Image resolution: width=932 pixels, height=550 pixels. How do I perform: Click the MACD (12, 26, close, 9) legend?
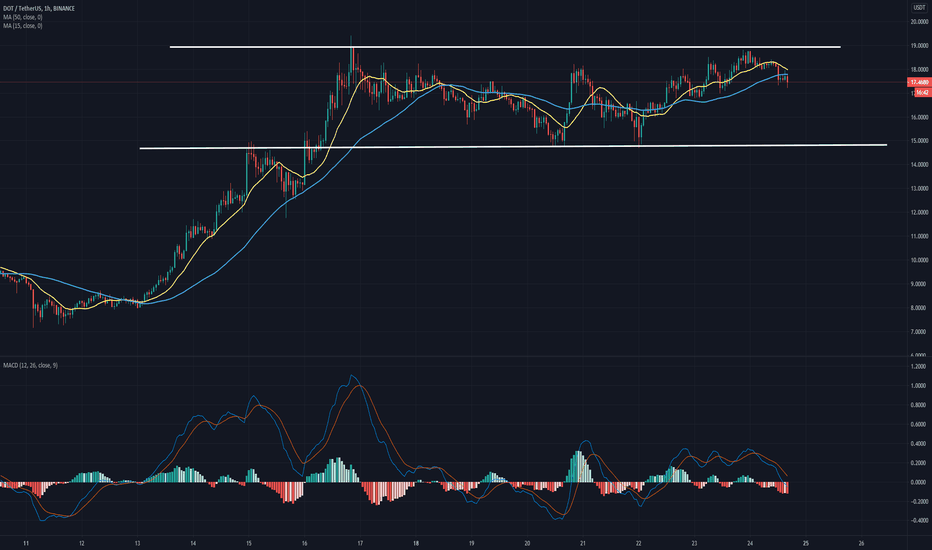pos(30,365)
